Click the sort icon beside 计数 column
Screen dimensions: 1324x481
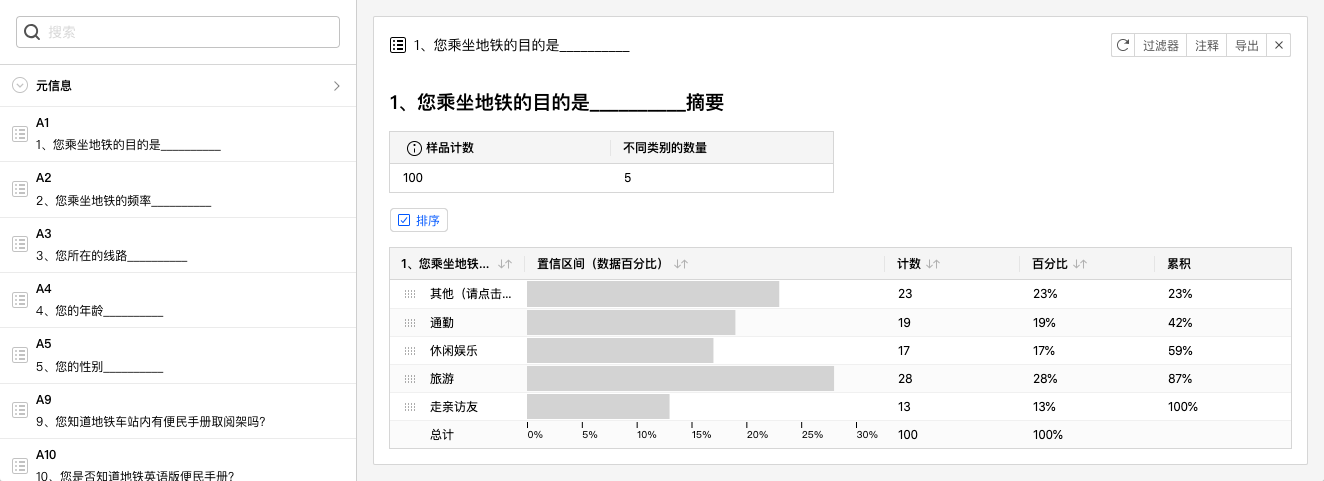(933, 264)
